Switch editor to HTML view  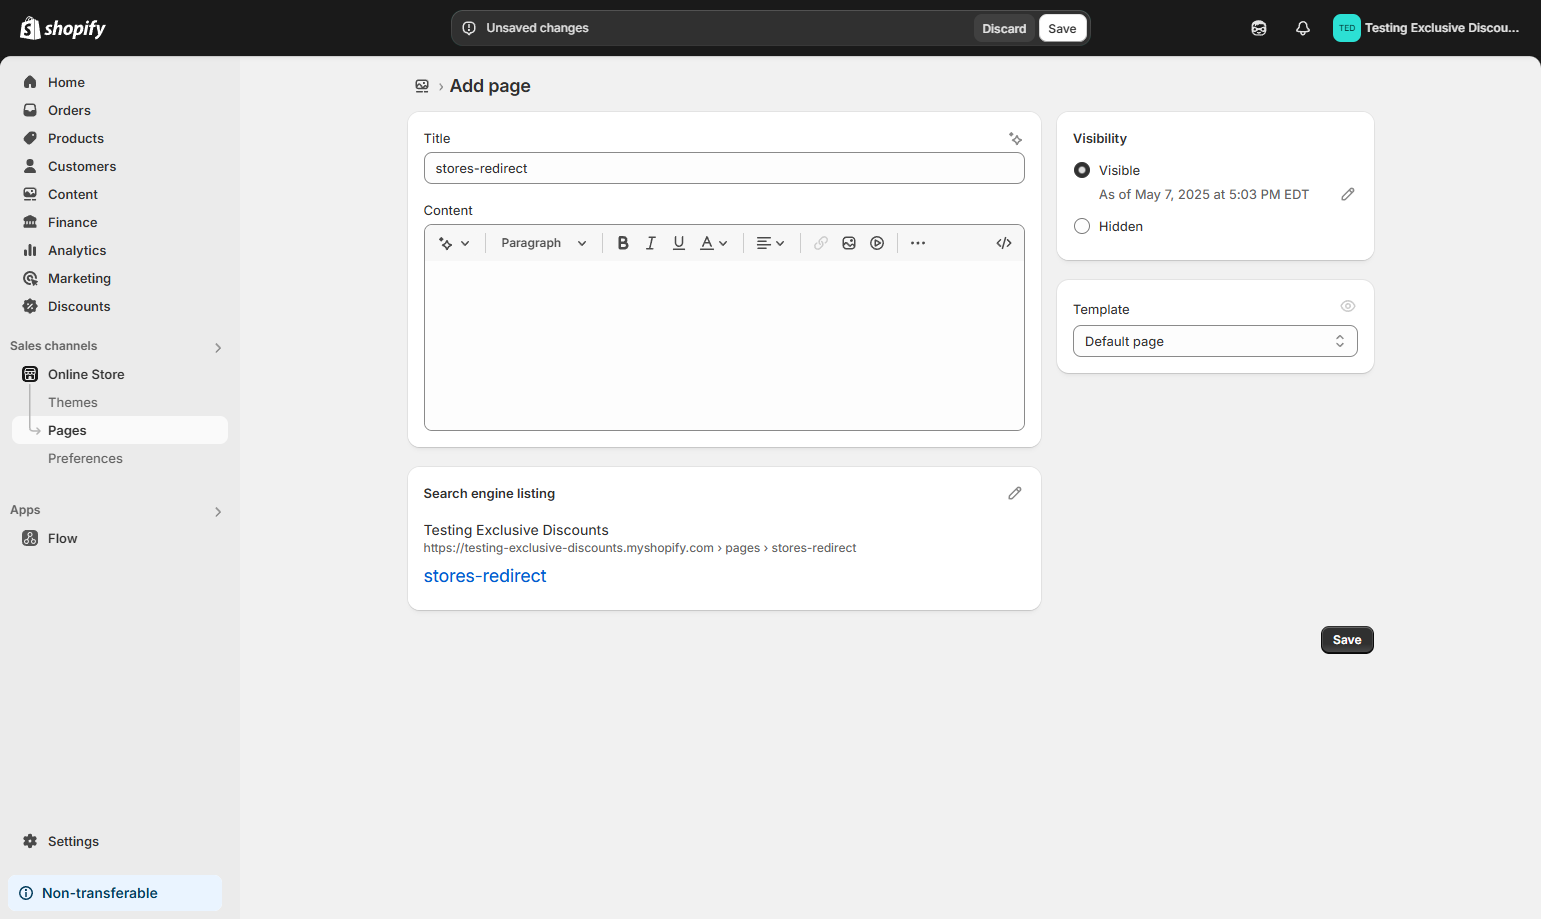(x=1004, y=243)
